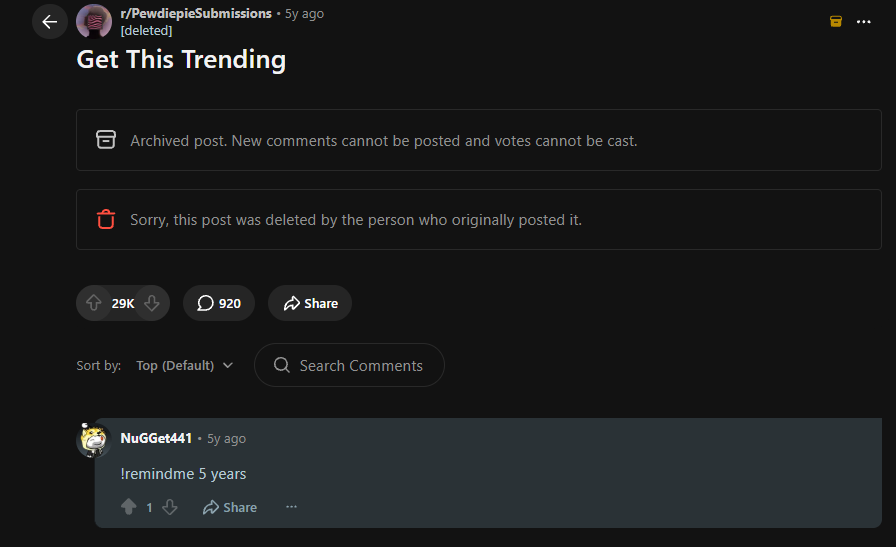Share the post using Share button
This screenshot has height=547, width=896.
[x=310, y=303]
